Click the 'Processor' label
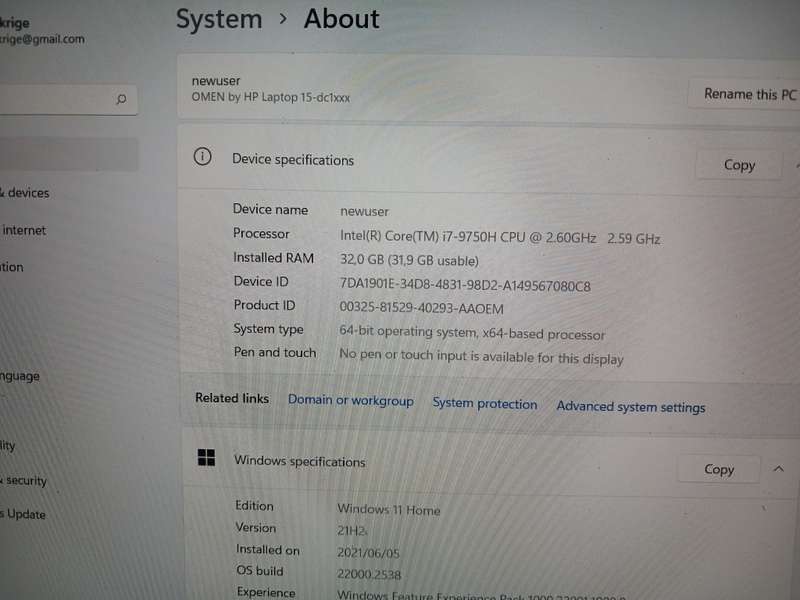This screenshot has width=800, height=600. 261,233
